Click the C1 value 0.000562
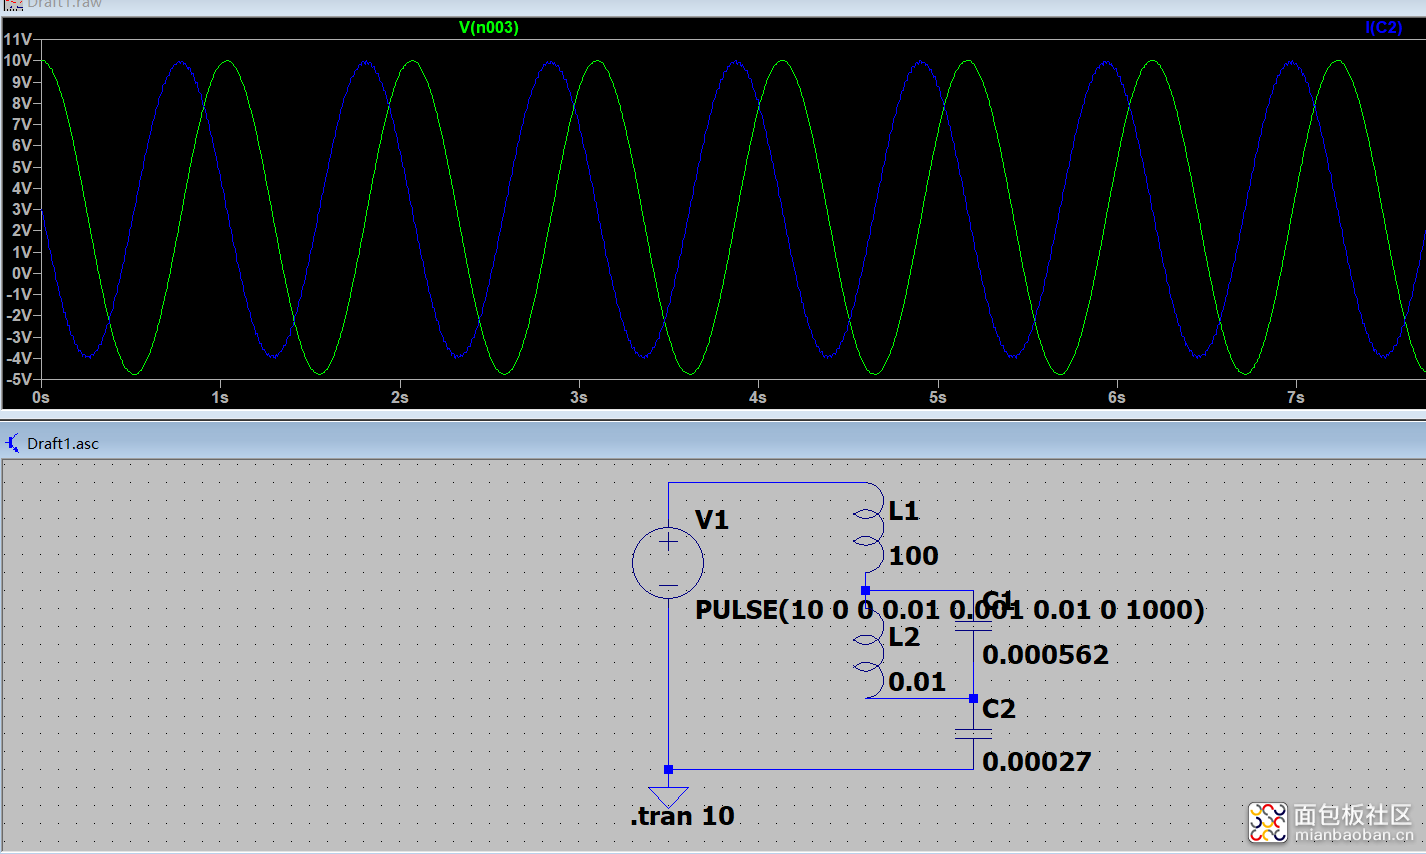 (x=1046, y=655)
